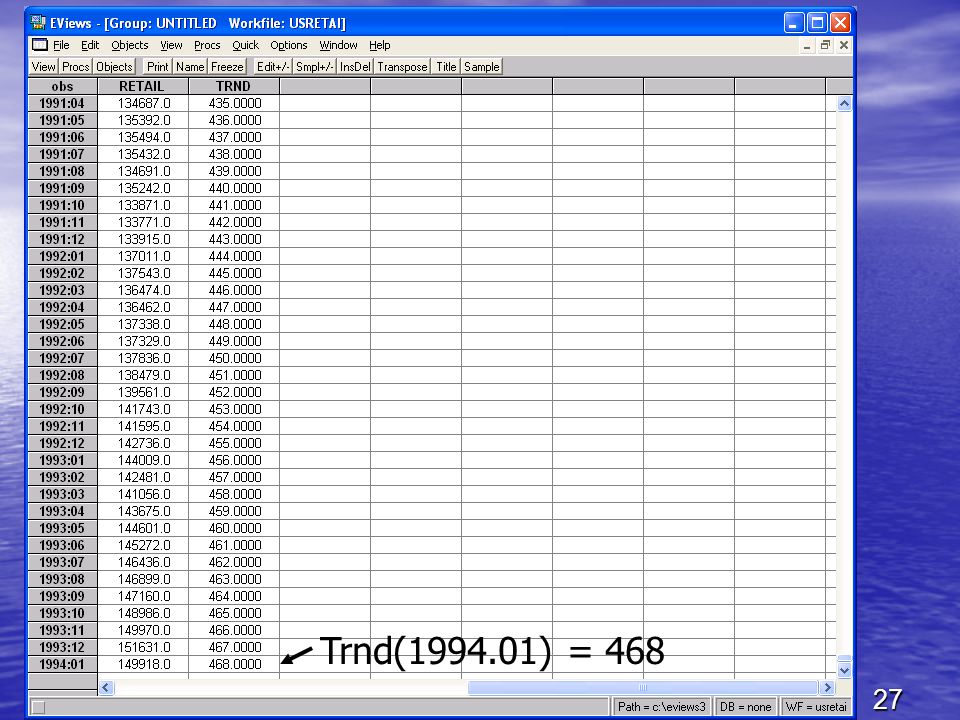This screenshot has height=720, width=960.
Task: Click TRND cell 450.0000
Action: 234,358
